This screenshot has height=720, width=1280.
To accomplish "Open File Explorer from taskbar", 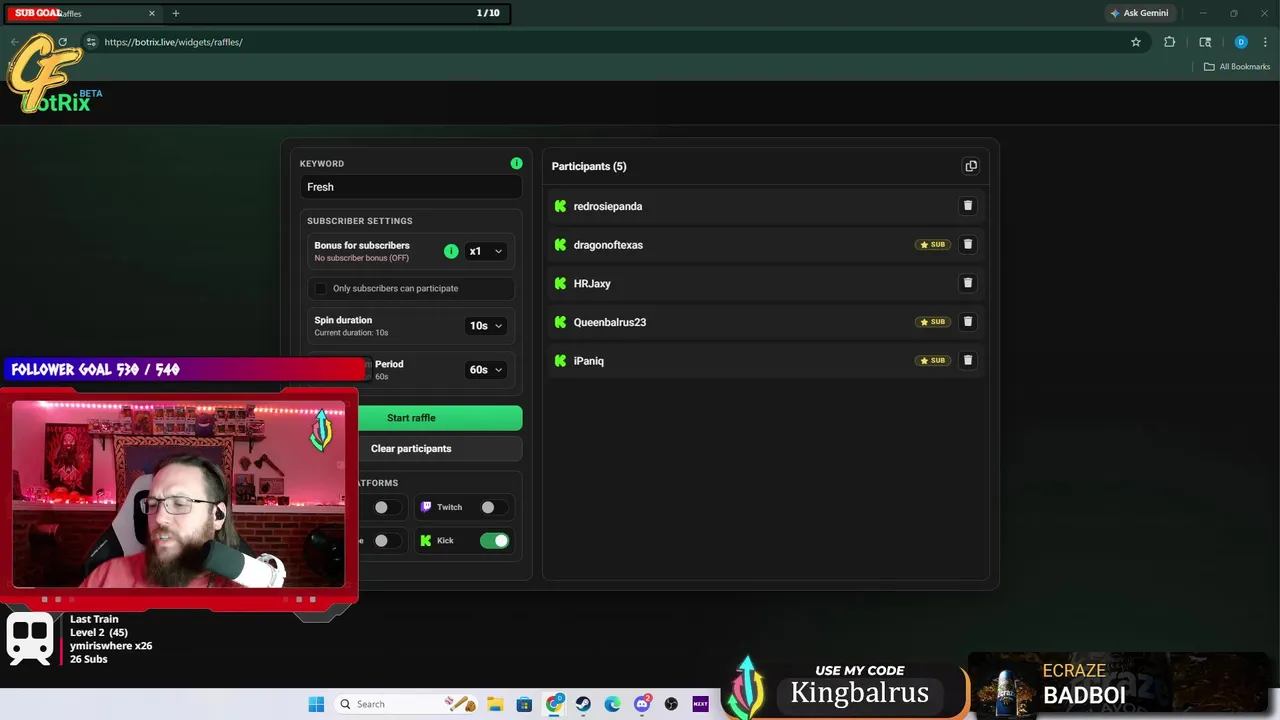I will click(495, 704).
